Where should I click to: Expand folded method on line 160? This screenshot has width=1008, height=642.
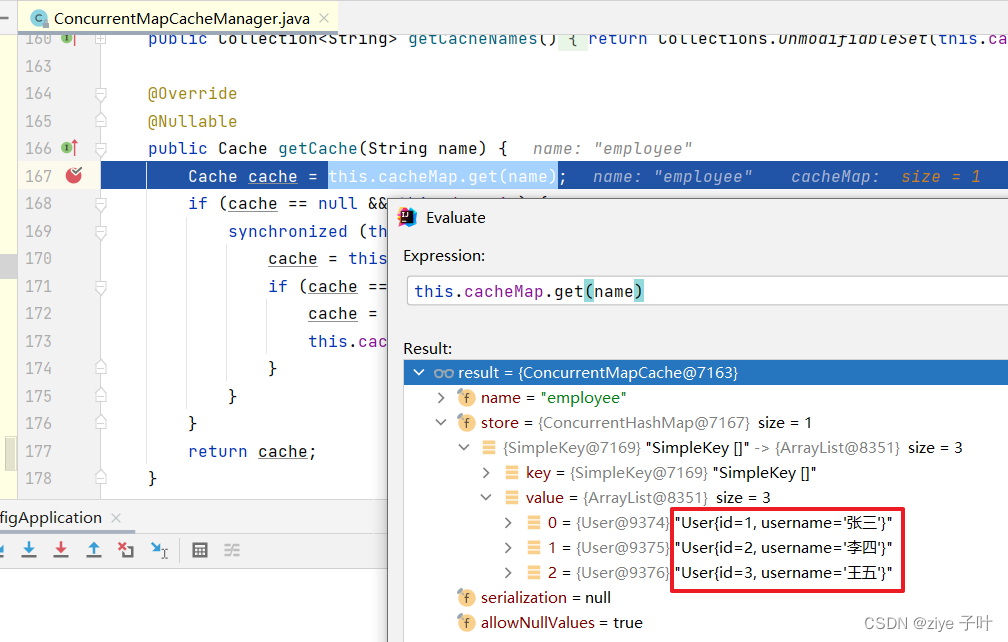100,39
